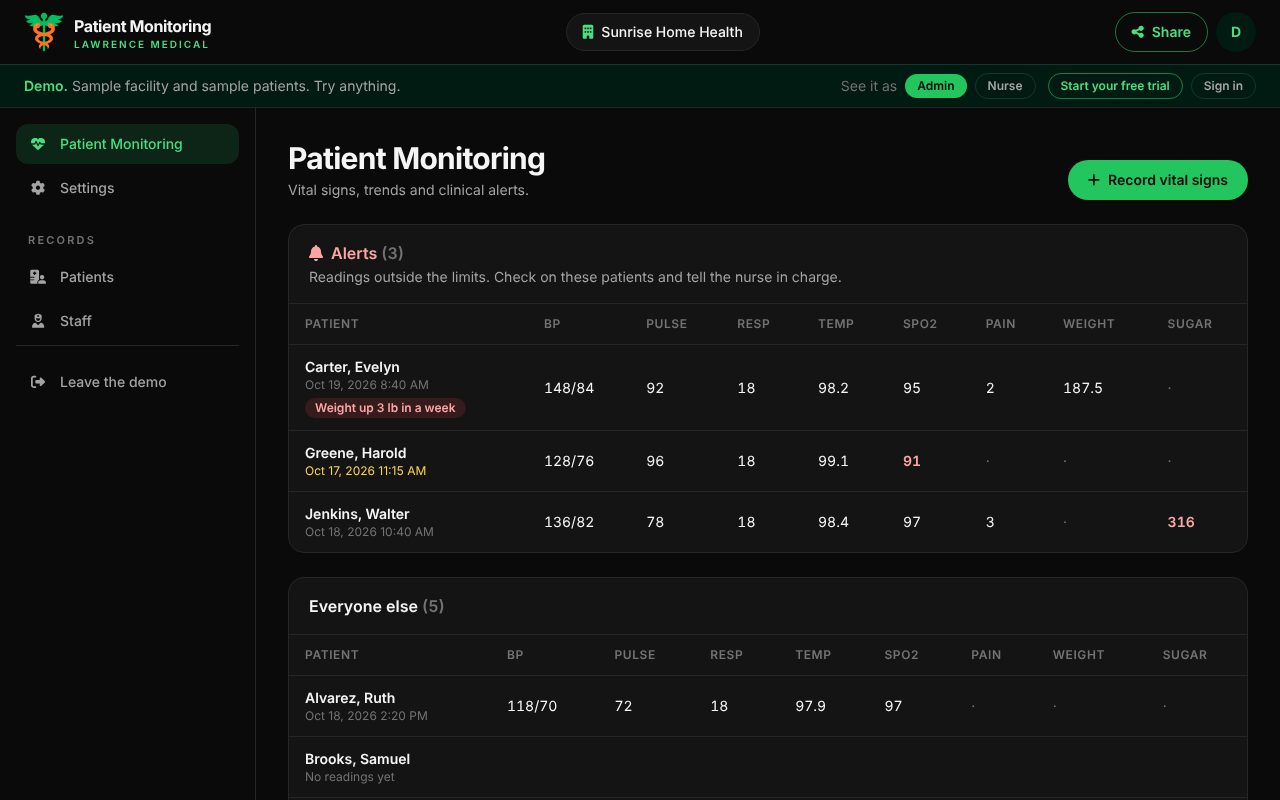Open Greene, Harold patient record
Screen dimensions: 1280x800
(x=768, y=461)
